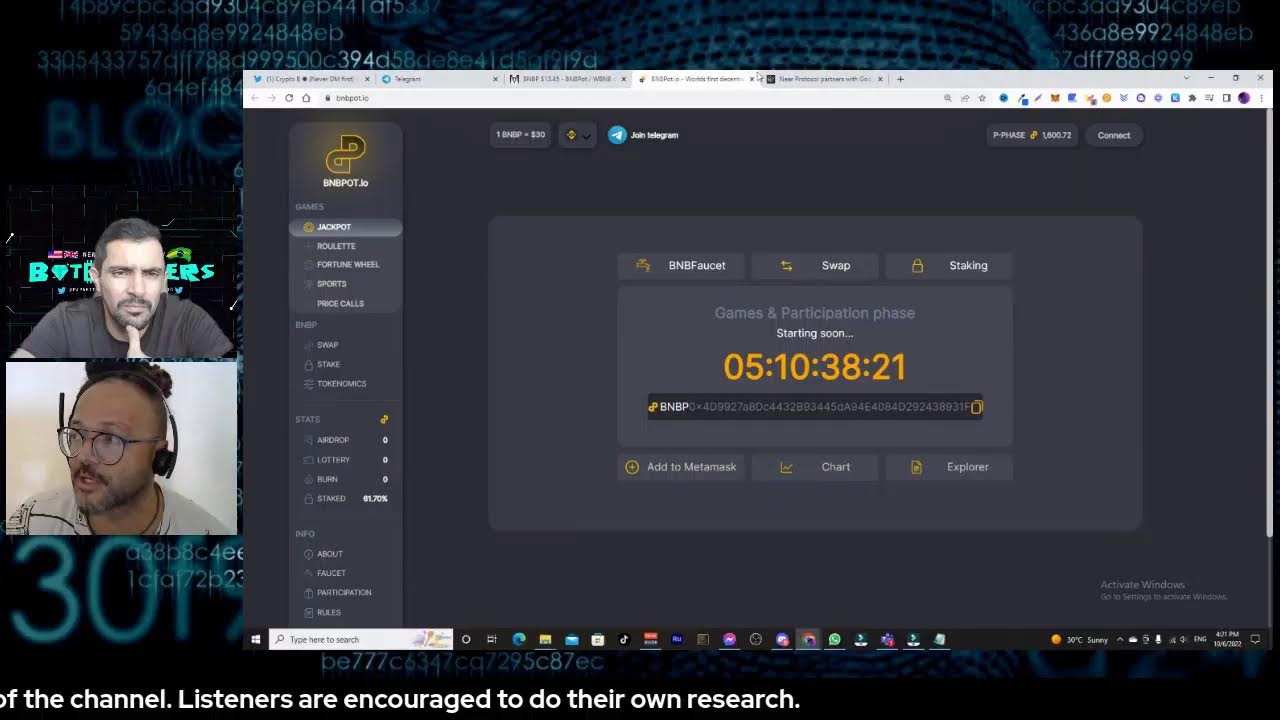Open Price Calls in sidebar

[x=340, y=304]
